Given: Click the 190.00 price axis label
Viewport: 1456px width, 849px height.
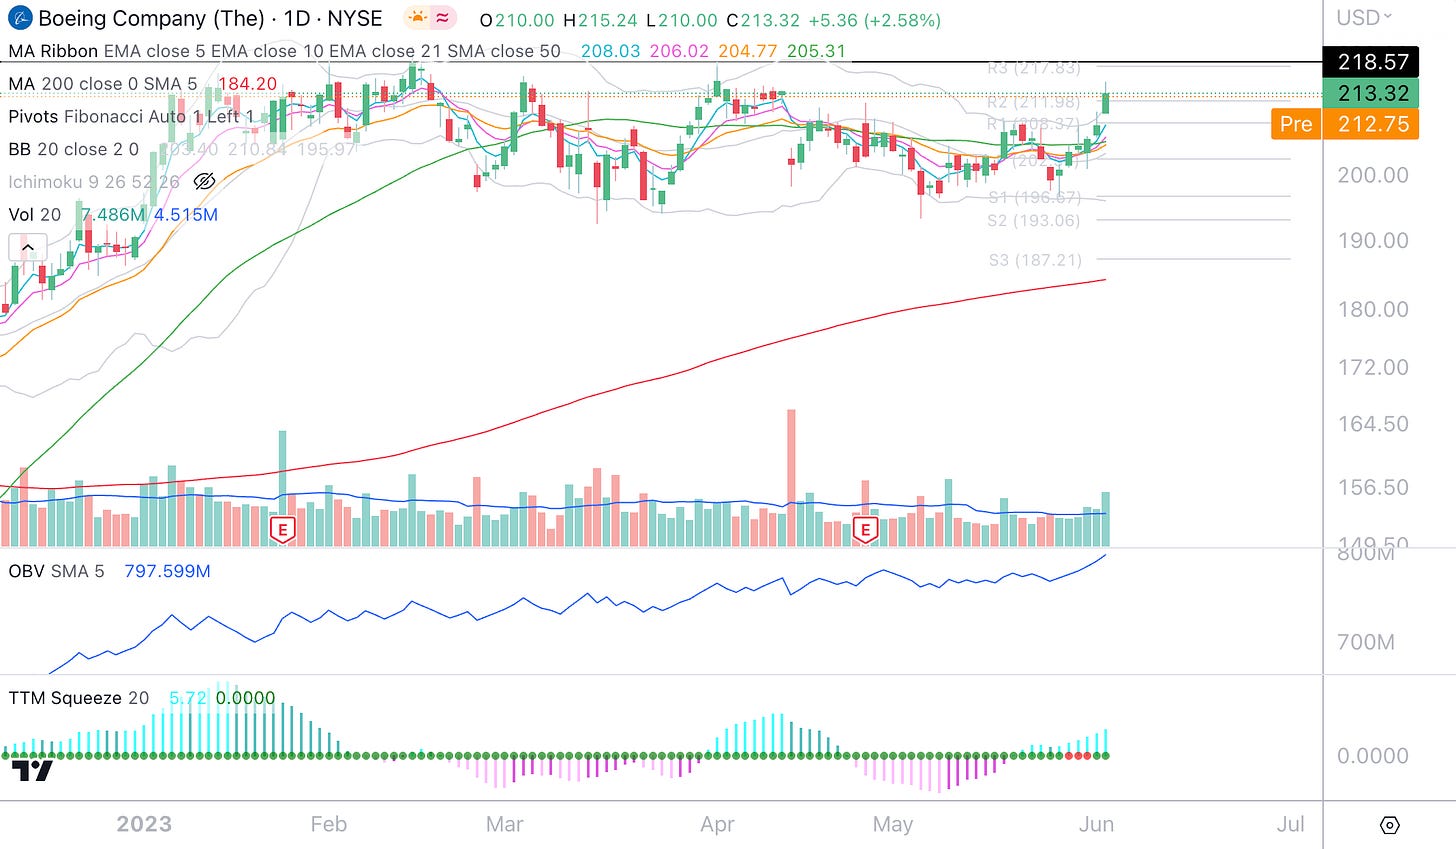Looking at the screenshot, I should [x=1373, y=241].
